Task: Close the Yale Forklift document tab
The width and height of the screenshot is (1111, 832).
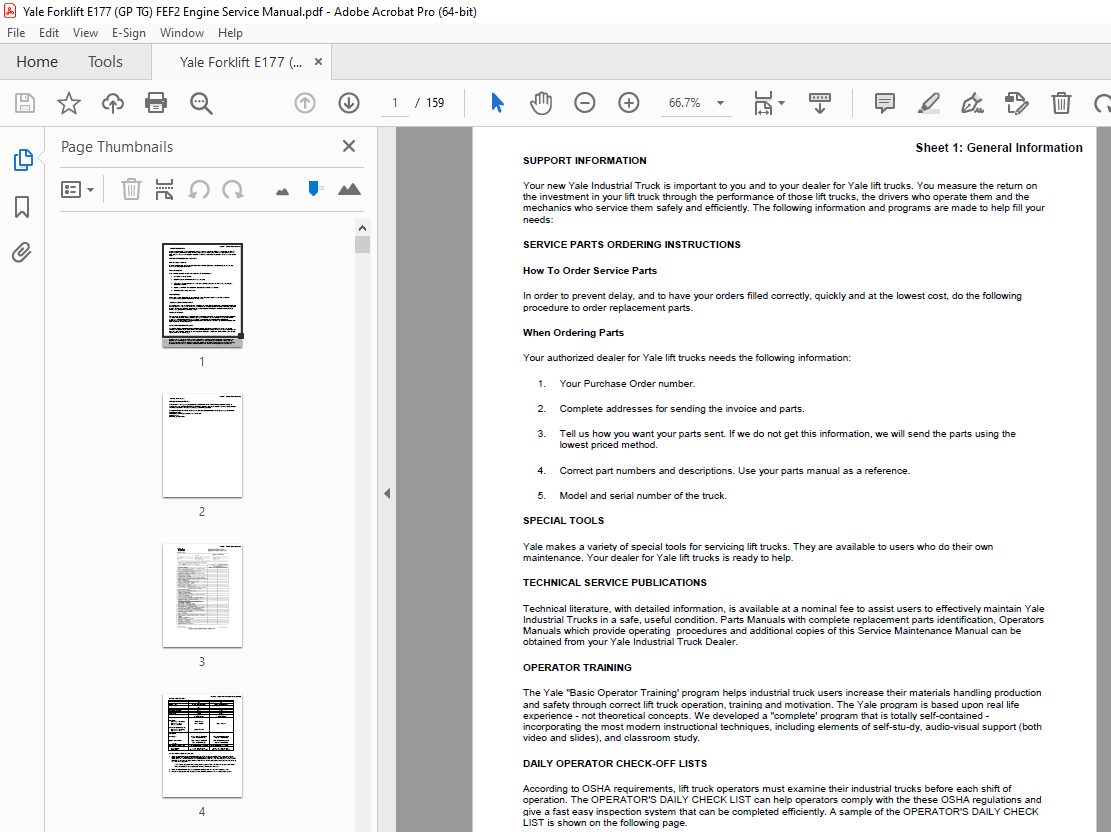Action: [x=318, y=62]
